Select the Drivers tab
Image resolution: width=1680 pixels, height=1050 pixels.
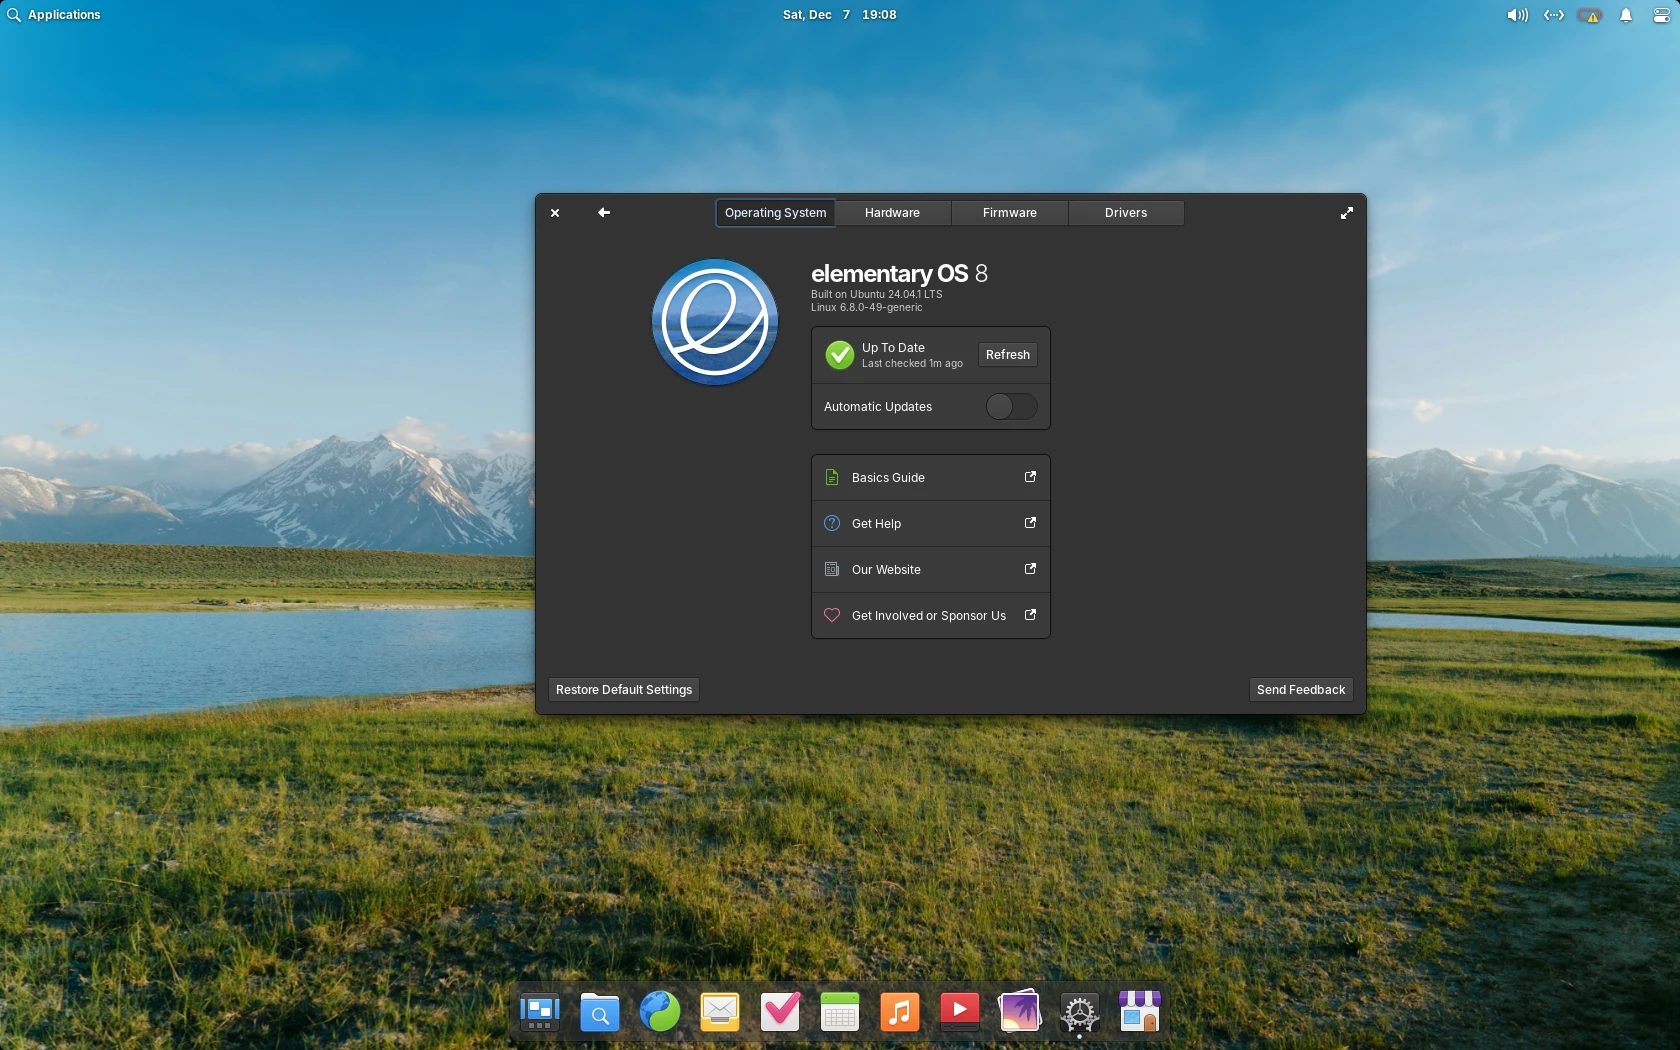pos(1124,213)
